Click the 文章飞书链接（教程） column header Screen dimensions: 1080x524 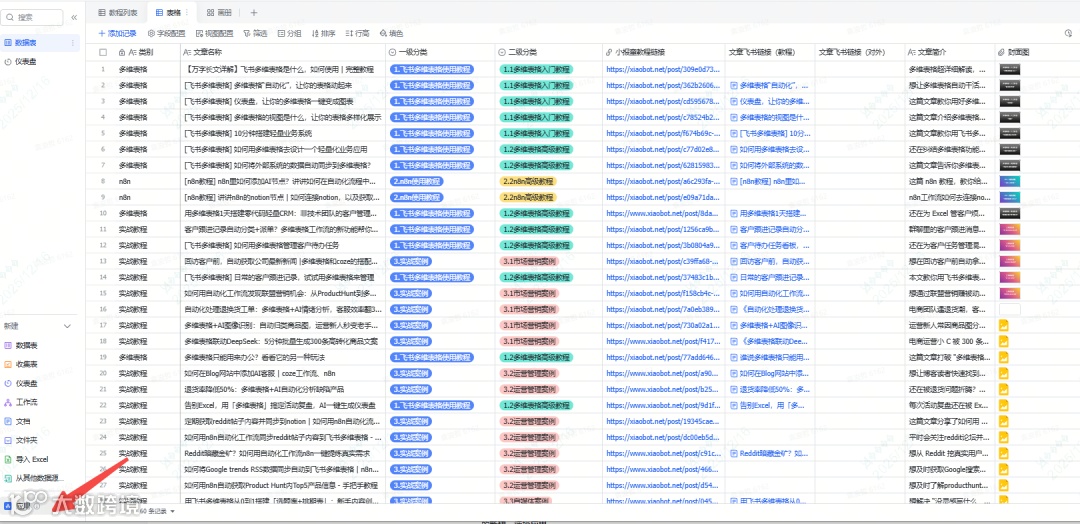coord(769,52)
